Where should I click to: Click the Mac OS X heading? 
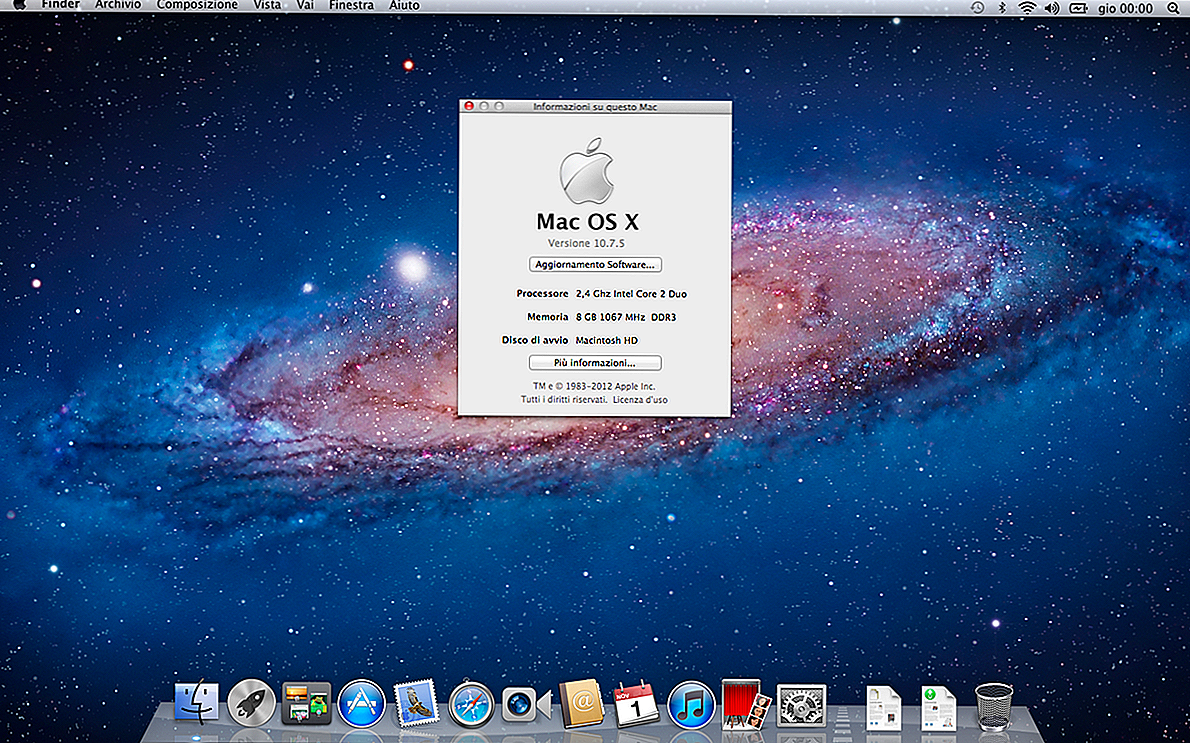click(x=587, y=222)
